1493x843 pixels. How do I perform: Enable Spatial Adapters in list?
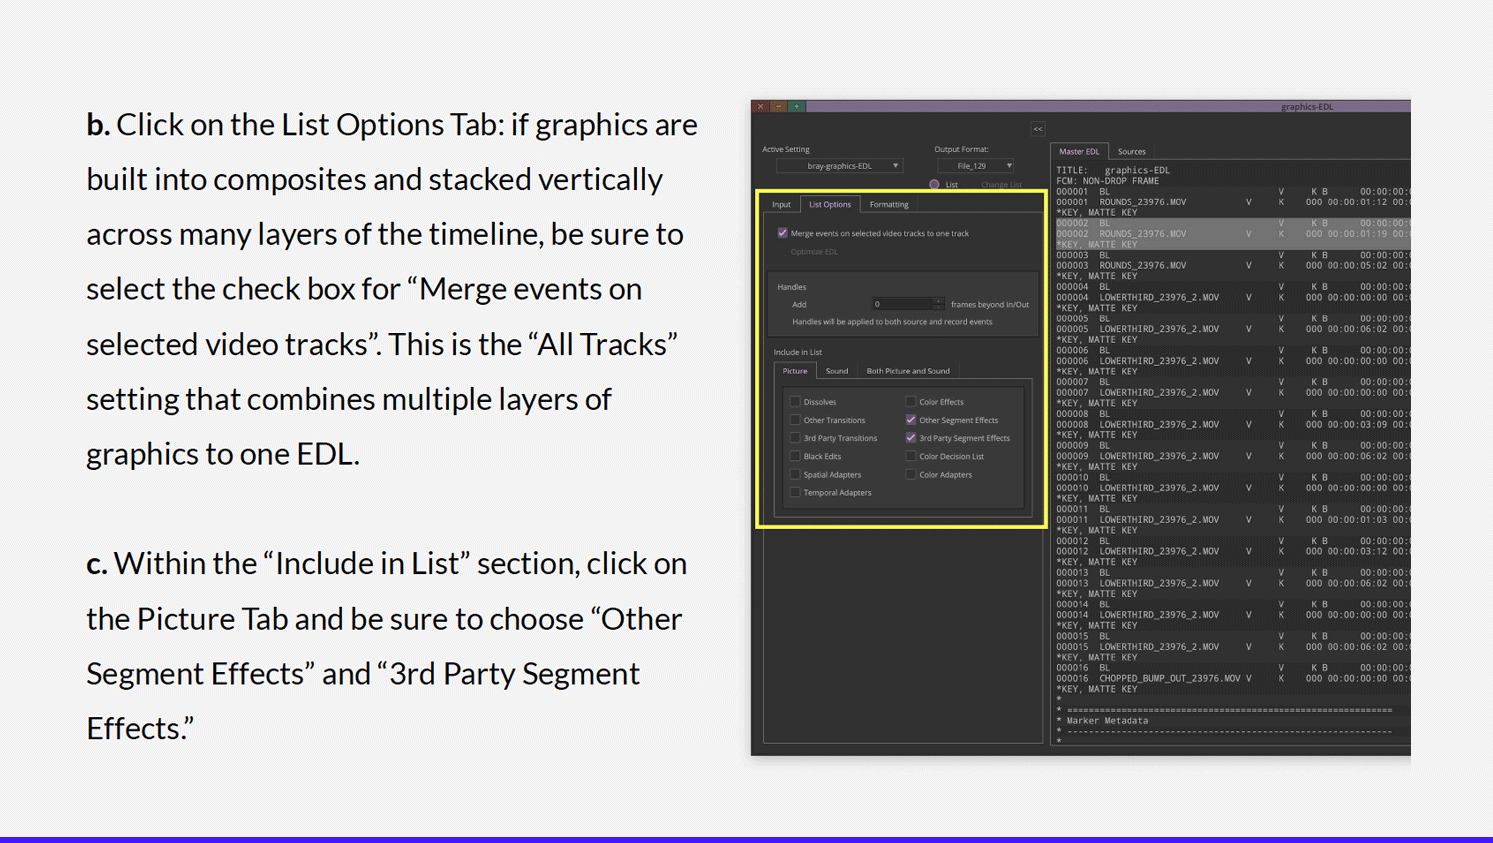(x=795, y=474)
